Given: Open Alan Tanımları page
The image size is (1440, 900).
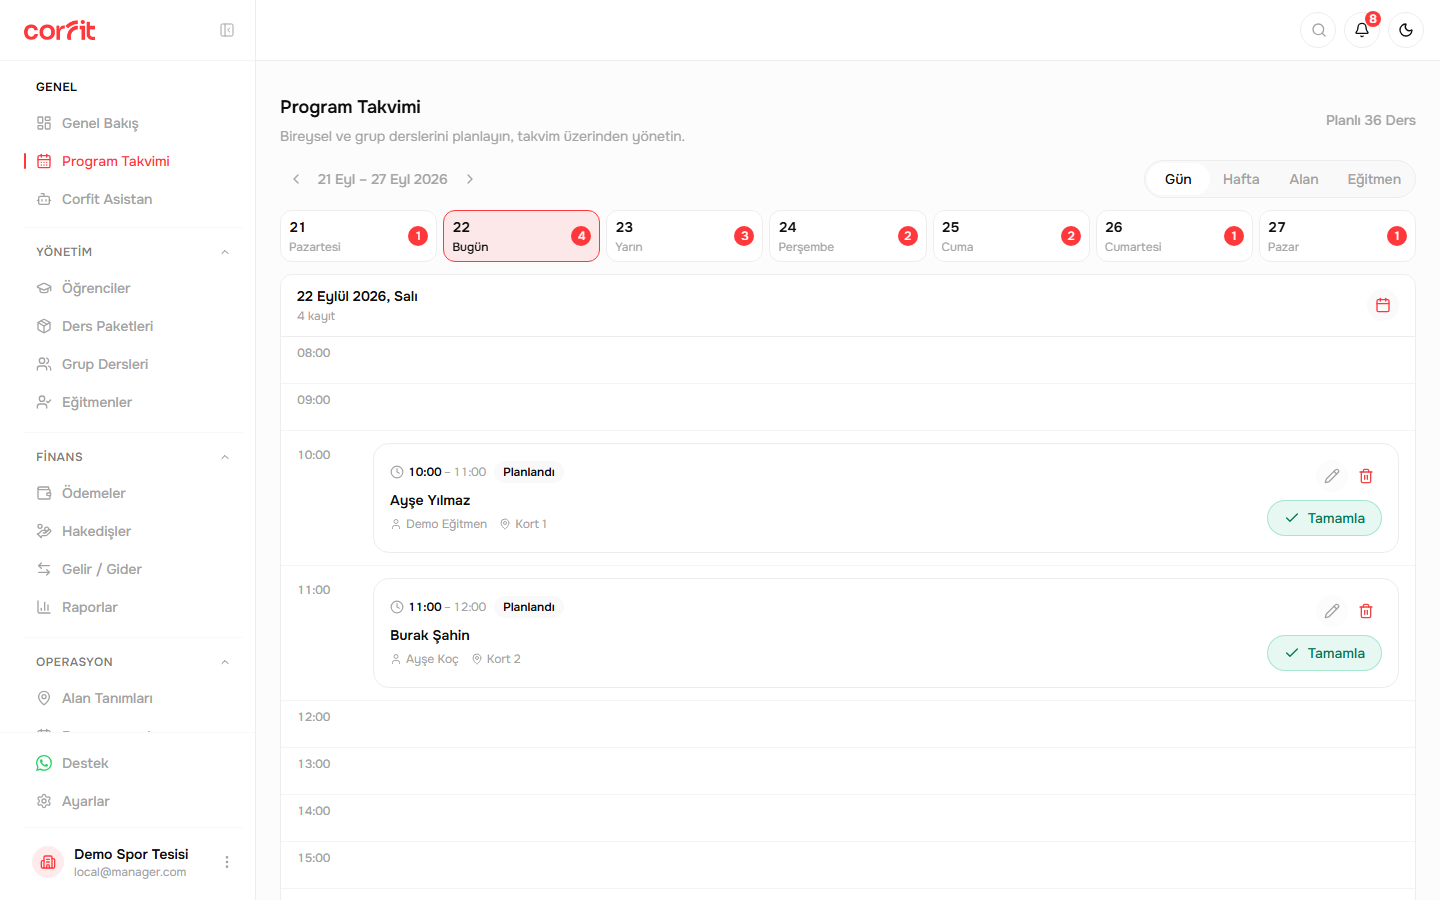Looking at the screenshot, I should [x=132, y=698].
